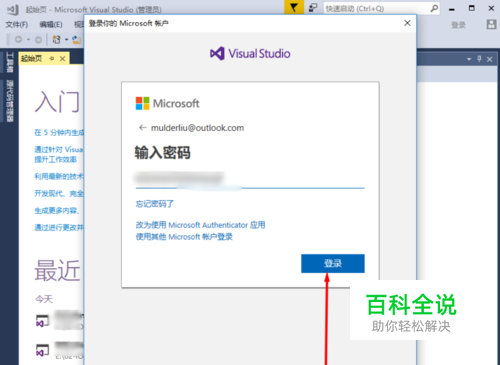Click the 通过针对 Visual 提升工作效率 link
Image resolution: width=500 pixels, height=365 pixels.
pyautogui.click(x=59, y=154)
